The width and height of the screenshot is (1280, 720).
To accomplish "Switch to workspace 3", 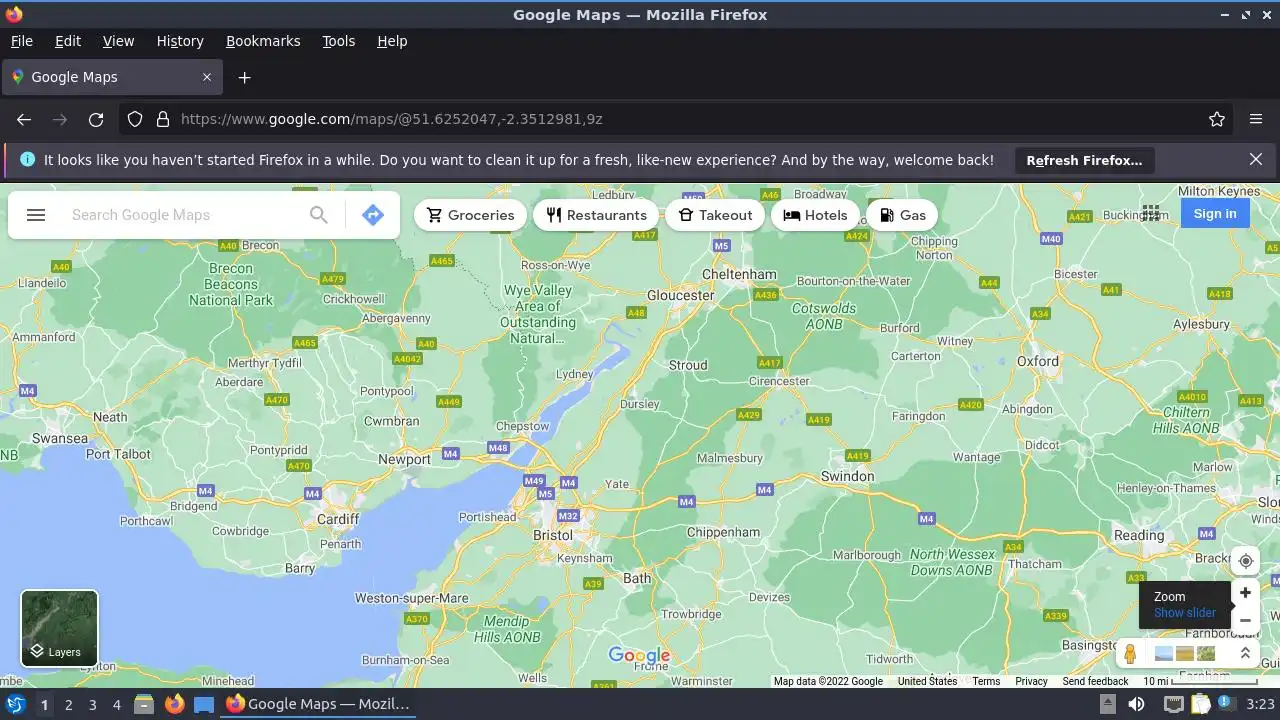I will (x=92, y=704).
